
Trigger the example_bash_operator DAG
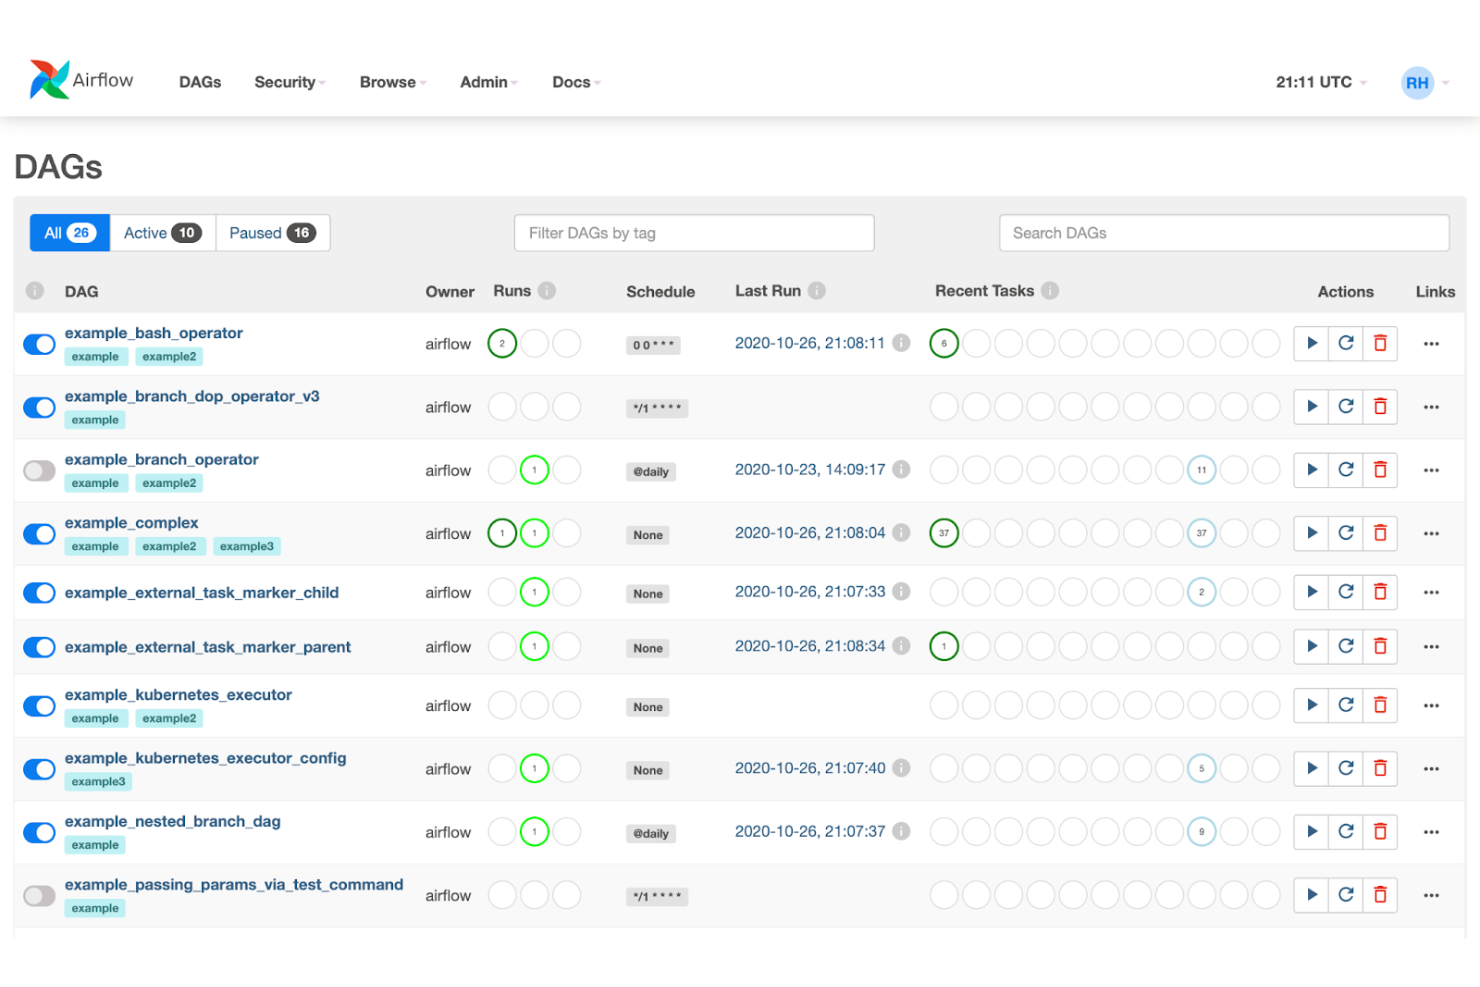click(x=1311, y=343)
